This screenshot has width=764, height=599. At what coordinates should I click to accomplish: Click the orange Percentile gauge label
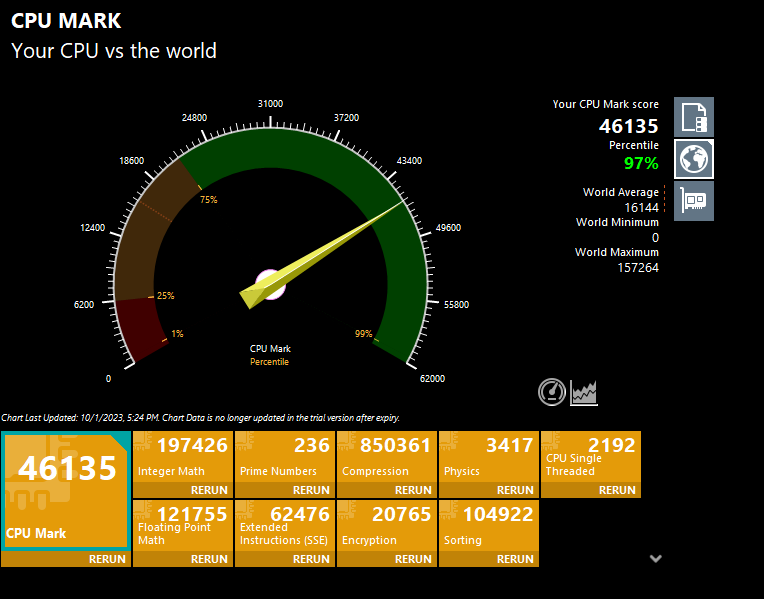269,362
